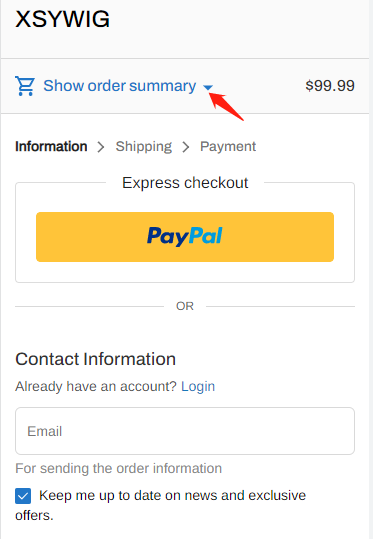Jump to the Payment step
Viewport: 373px width, 539px height.
pyautogui.click(x=228, y=147)
